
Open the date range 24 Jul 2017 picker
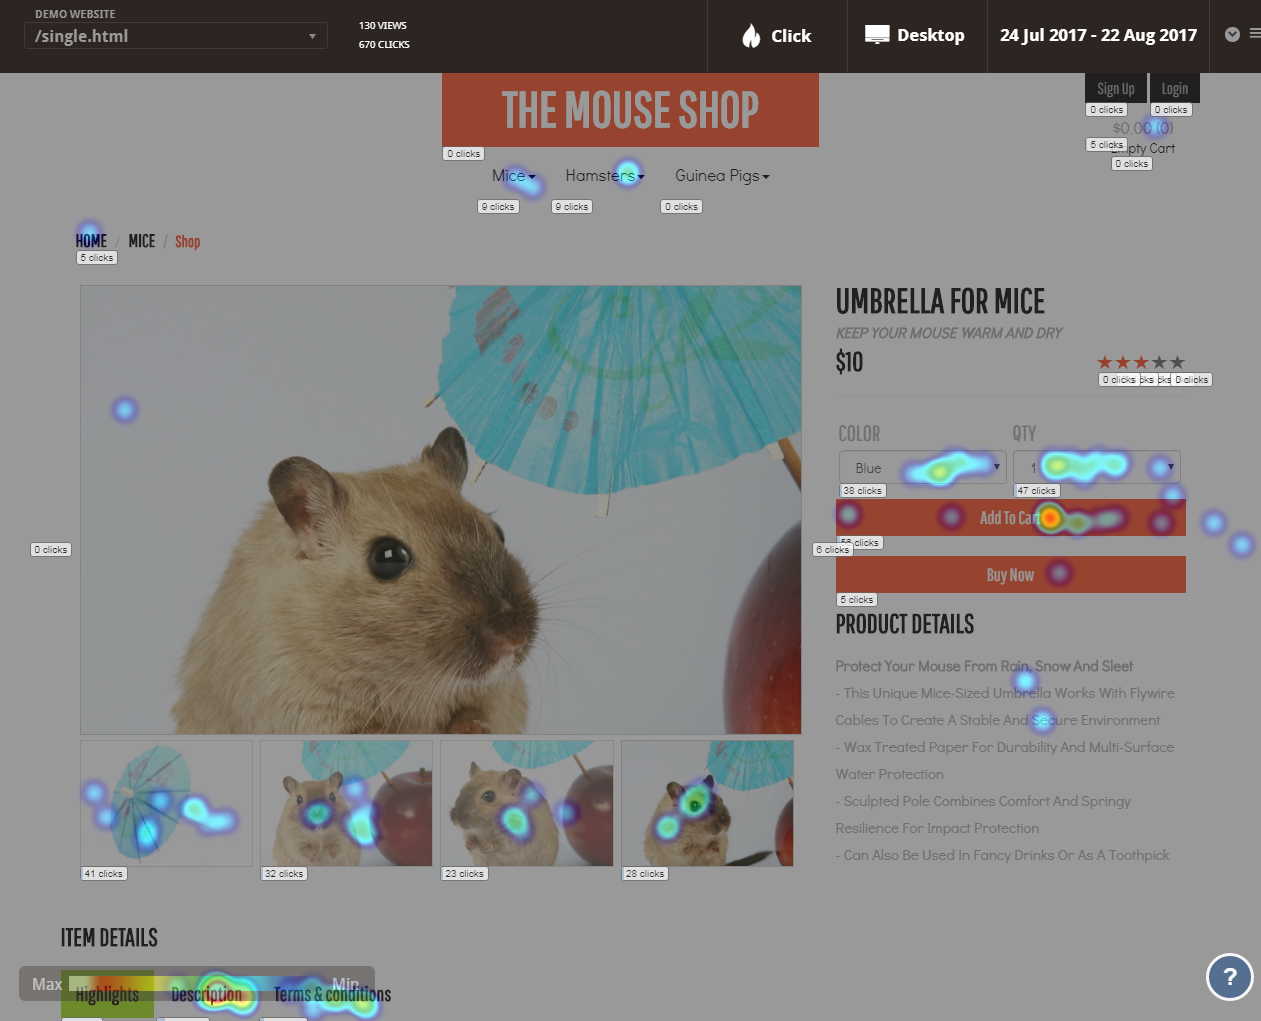(x=1098, y=35)
